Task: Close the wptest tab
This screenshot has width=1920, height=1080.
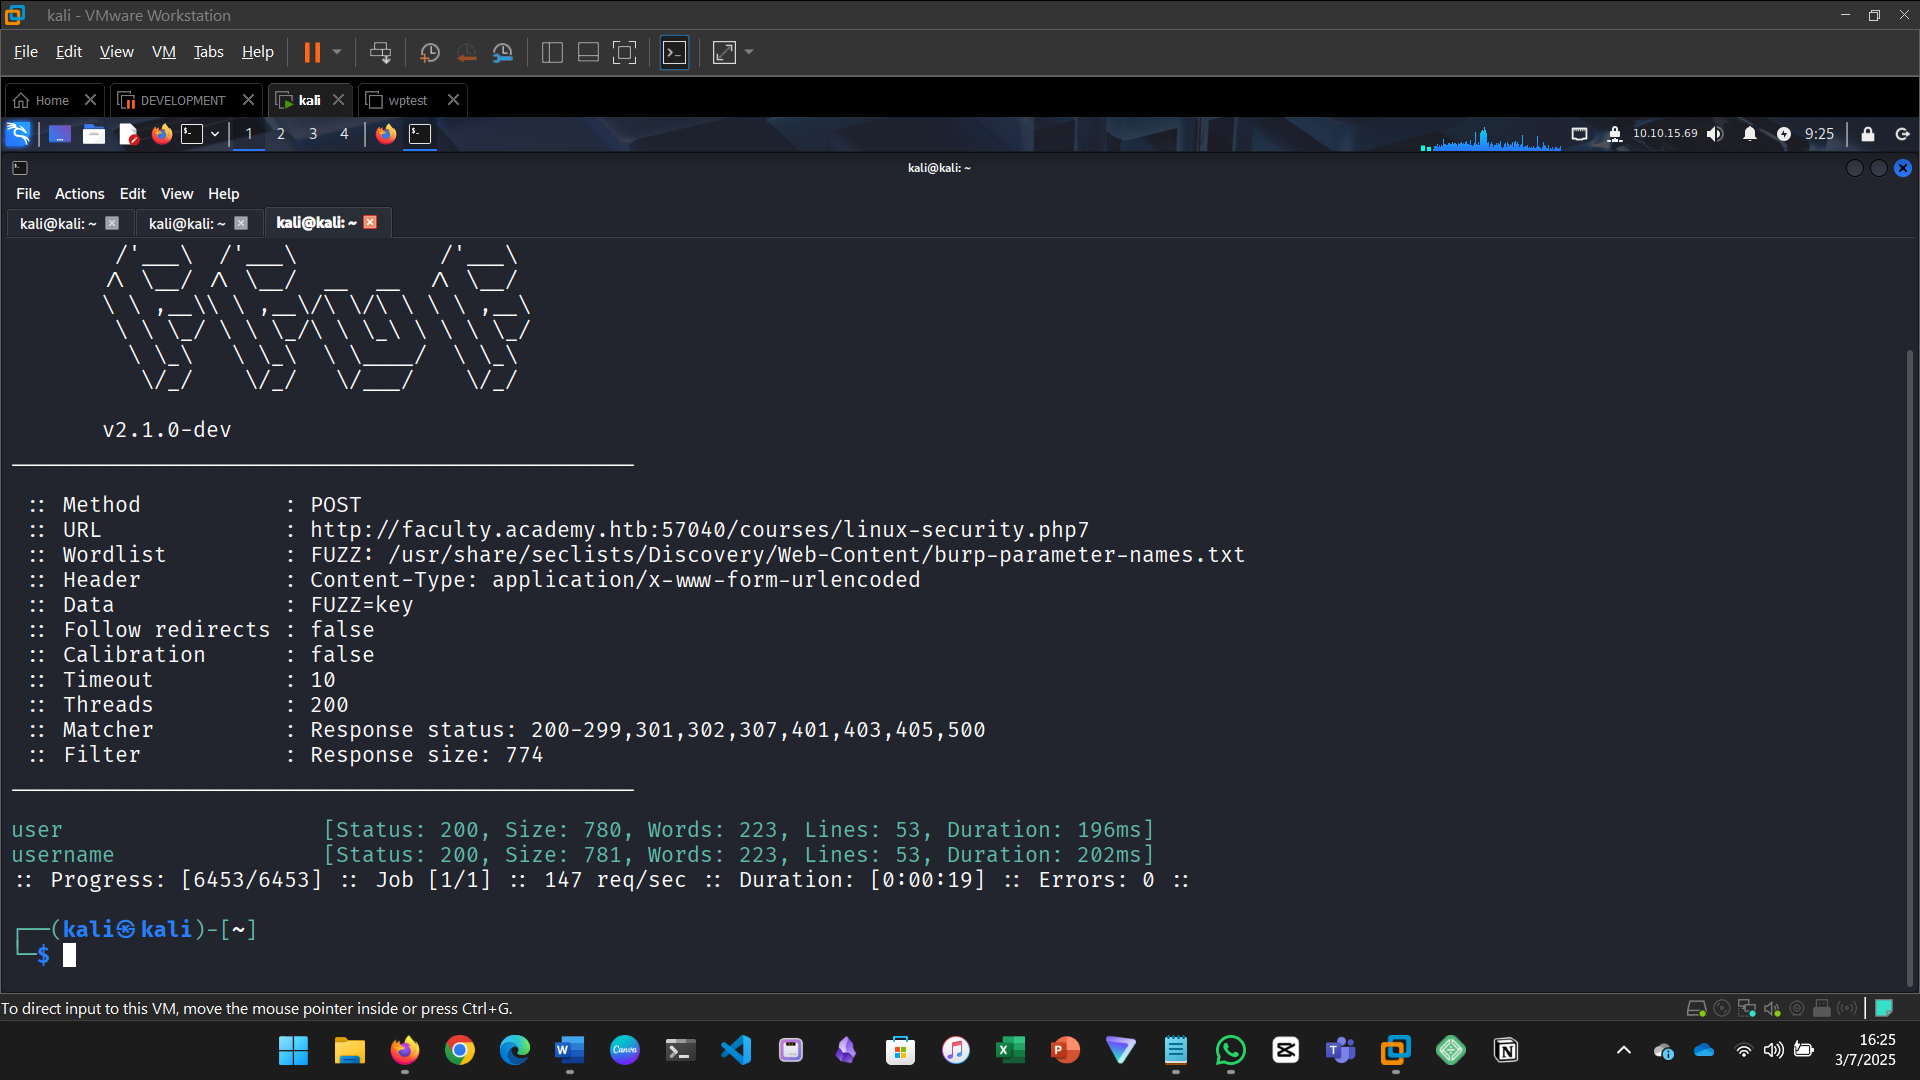Action: pos(453,100)
